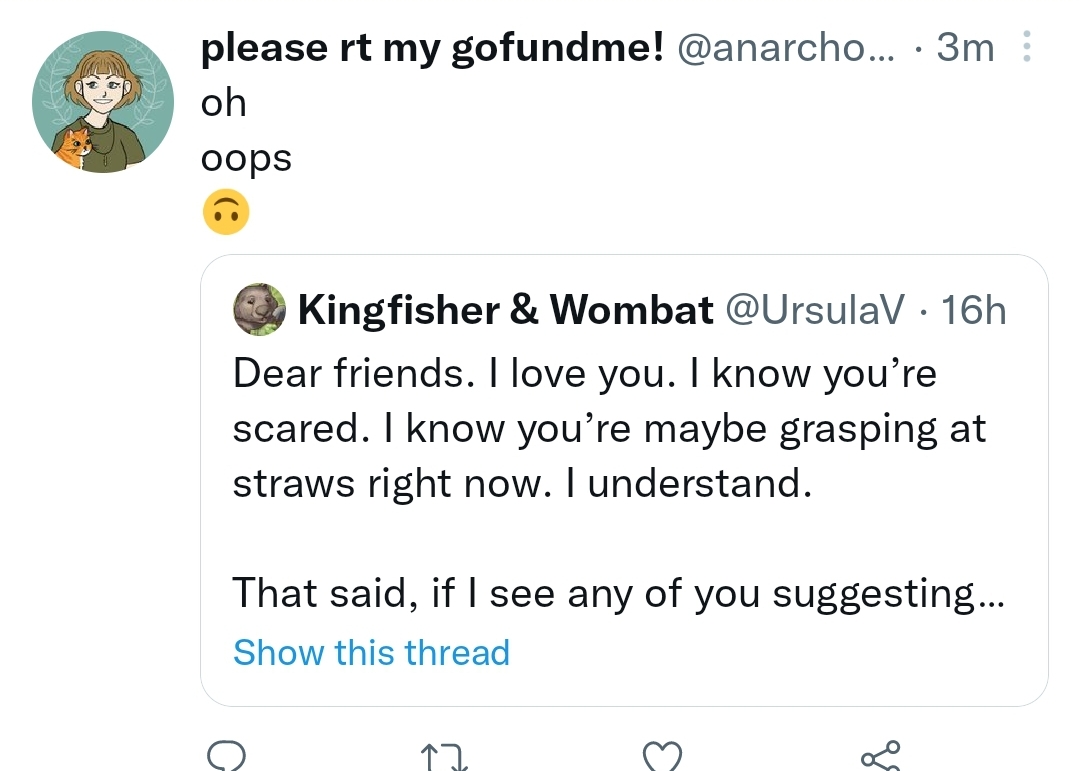Click the 3m timestamp
Screen dimensions: 1080x771
(x=965, y=48)
